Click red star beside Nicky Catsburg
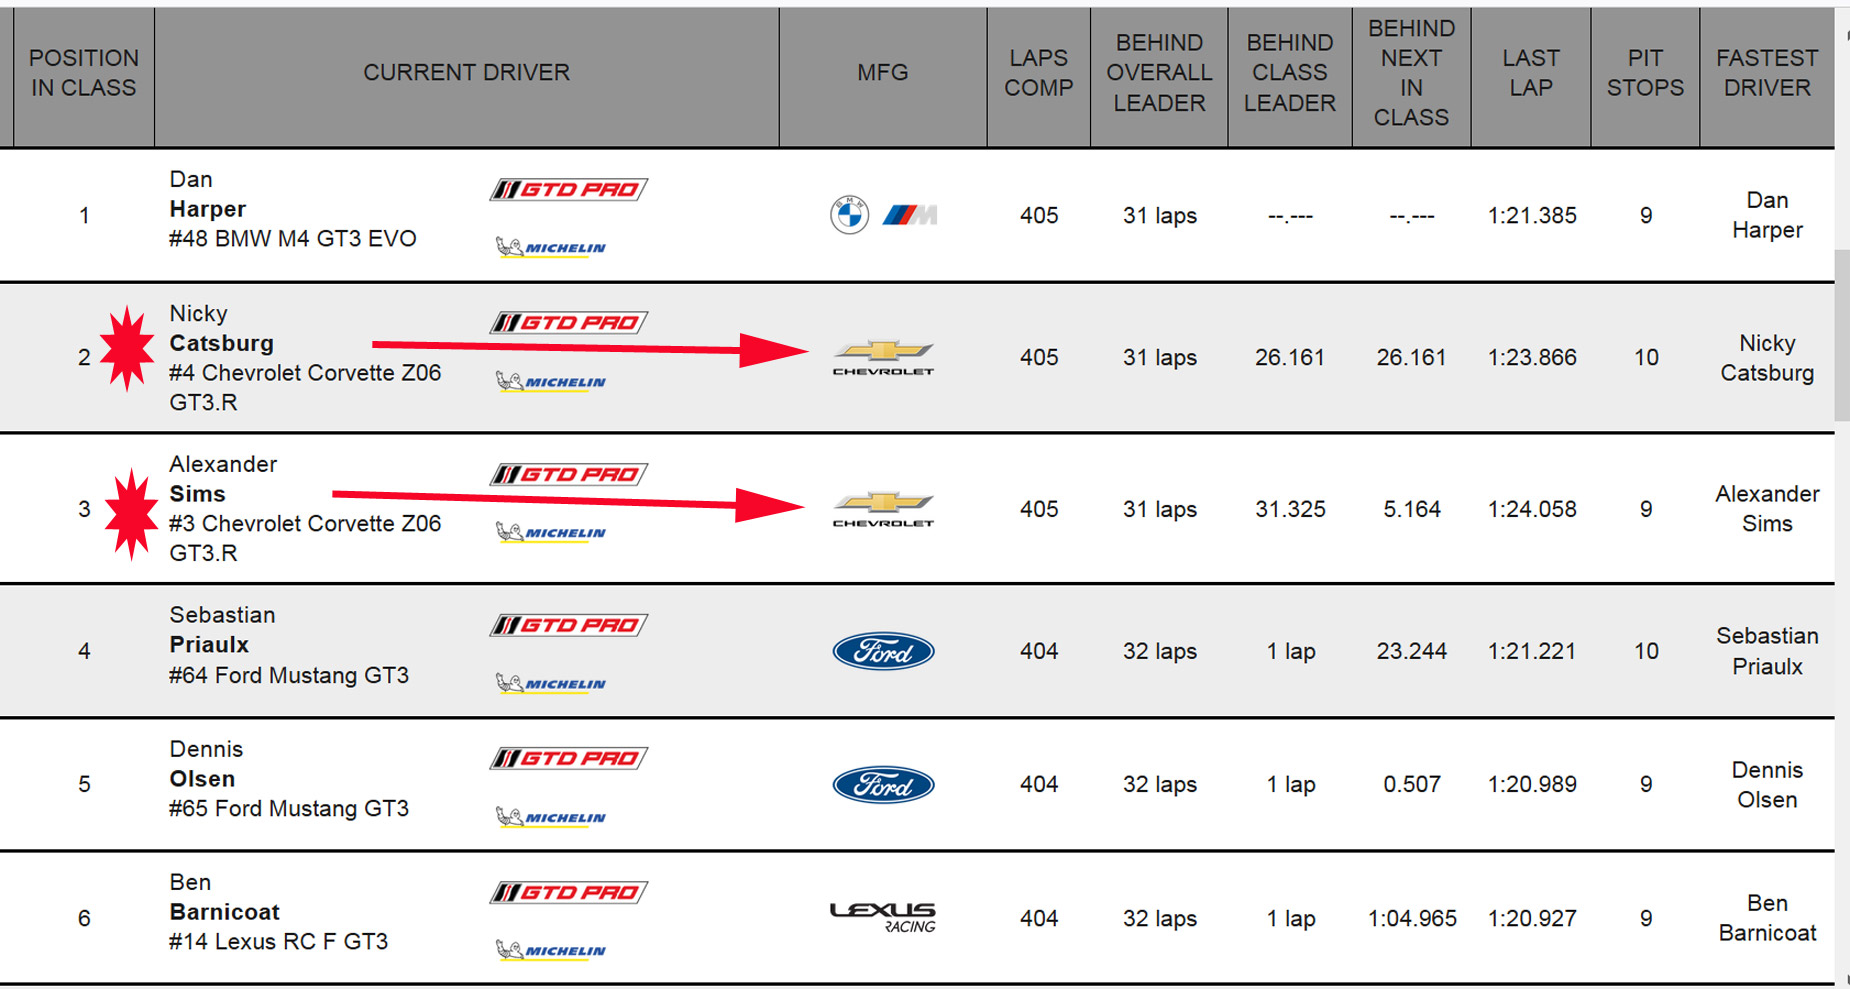The height and width of the screenshot is (989, 1850). (x=127, y=347)
